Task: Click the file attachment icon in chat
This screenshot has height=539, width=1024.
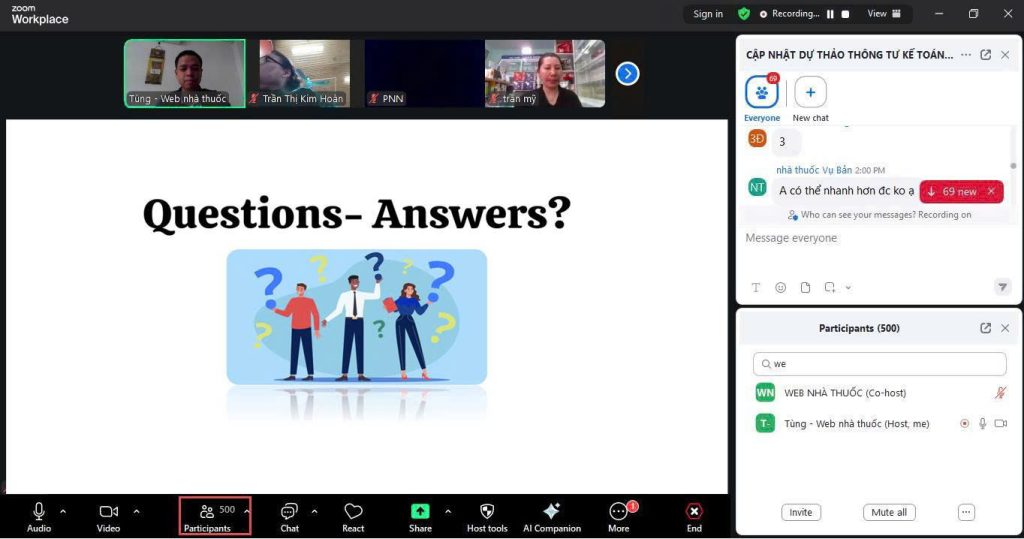Action: coord(805,287)
